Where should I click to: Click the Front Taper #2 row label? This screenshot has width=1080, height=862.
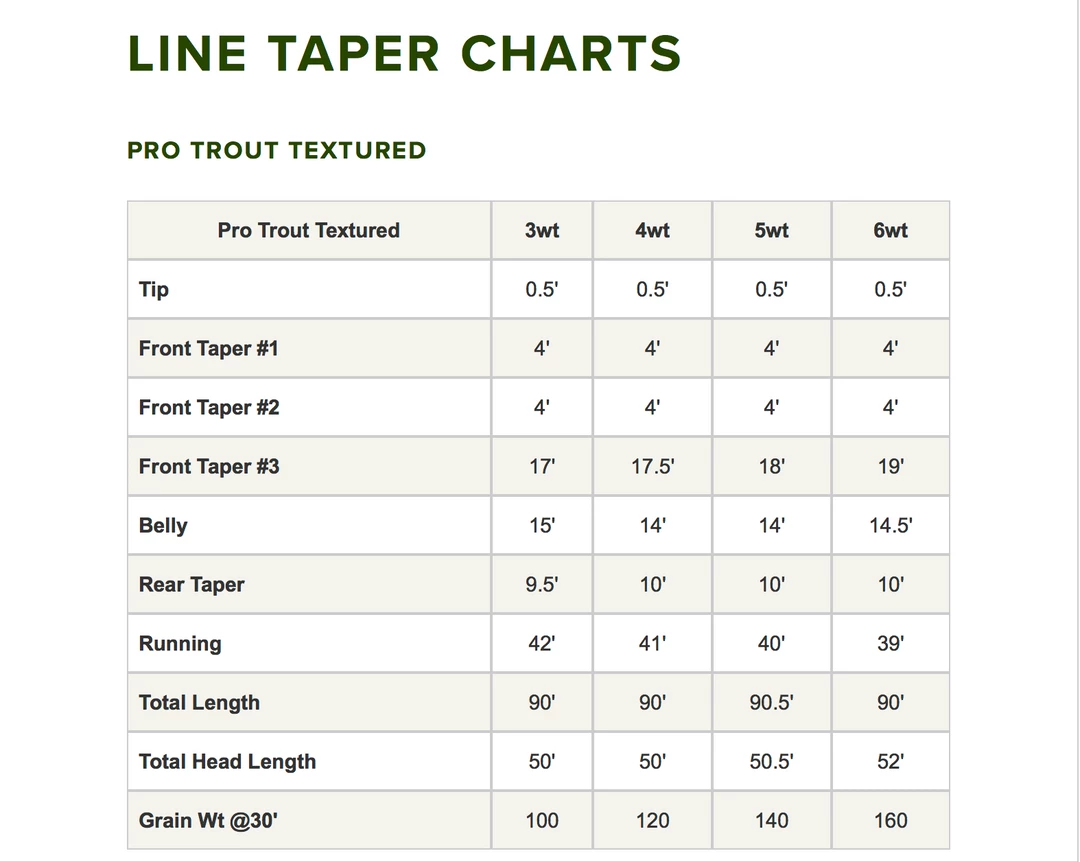point(209,408)
